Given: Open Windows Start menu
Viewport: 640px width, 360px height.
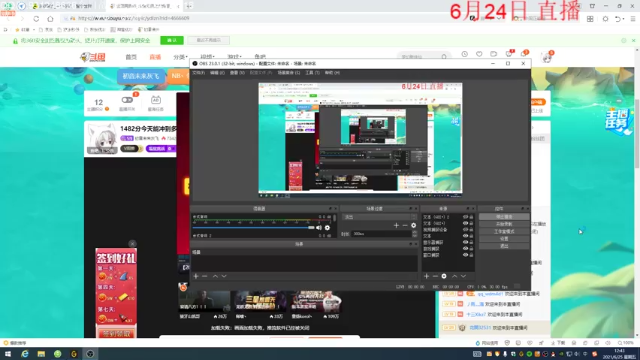Looking at the screenshot, I should point(8,354).
